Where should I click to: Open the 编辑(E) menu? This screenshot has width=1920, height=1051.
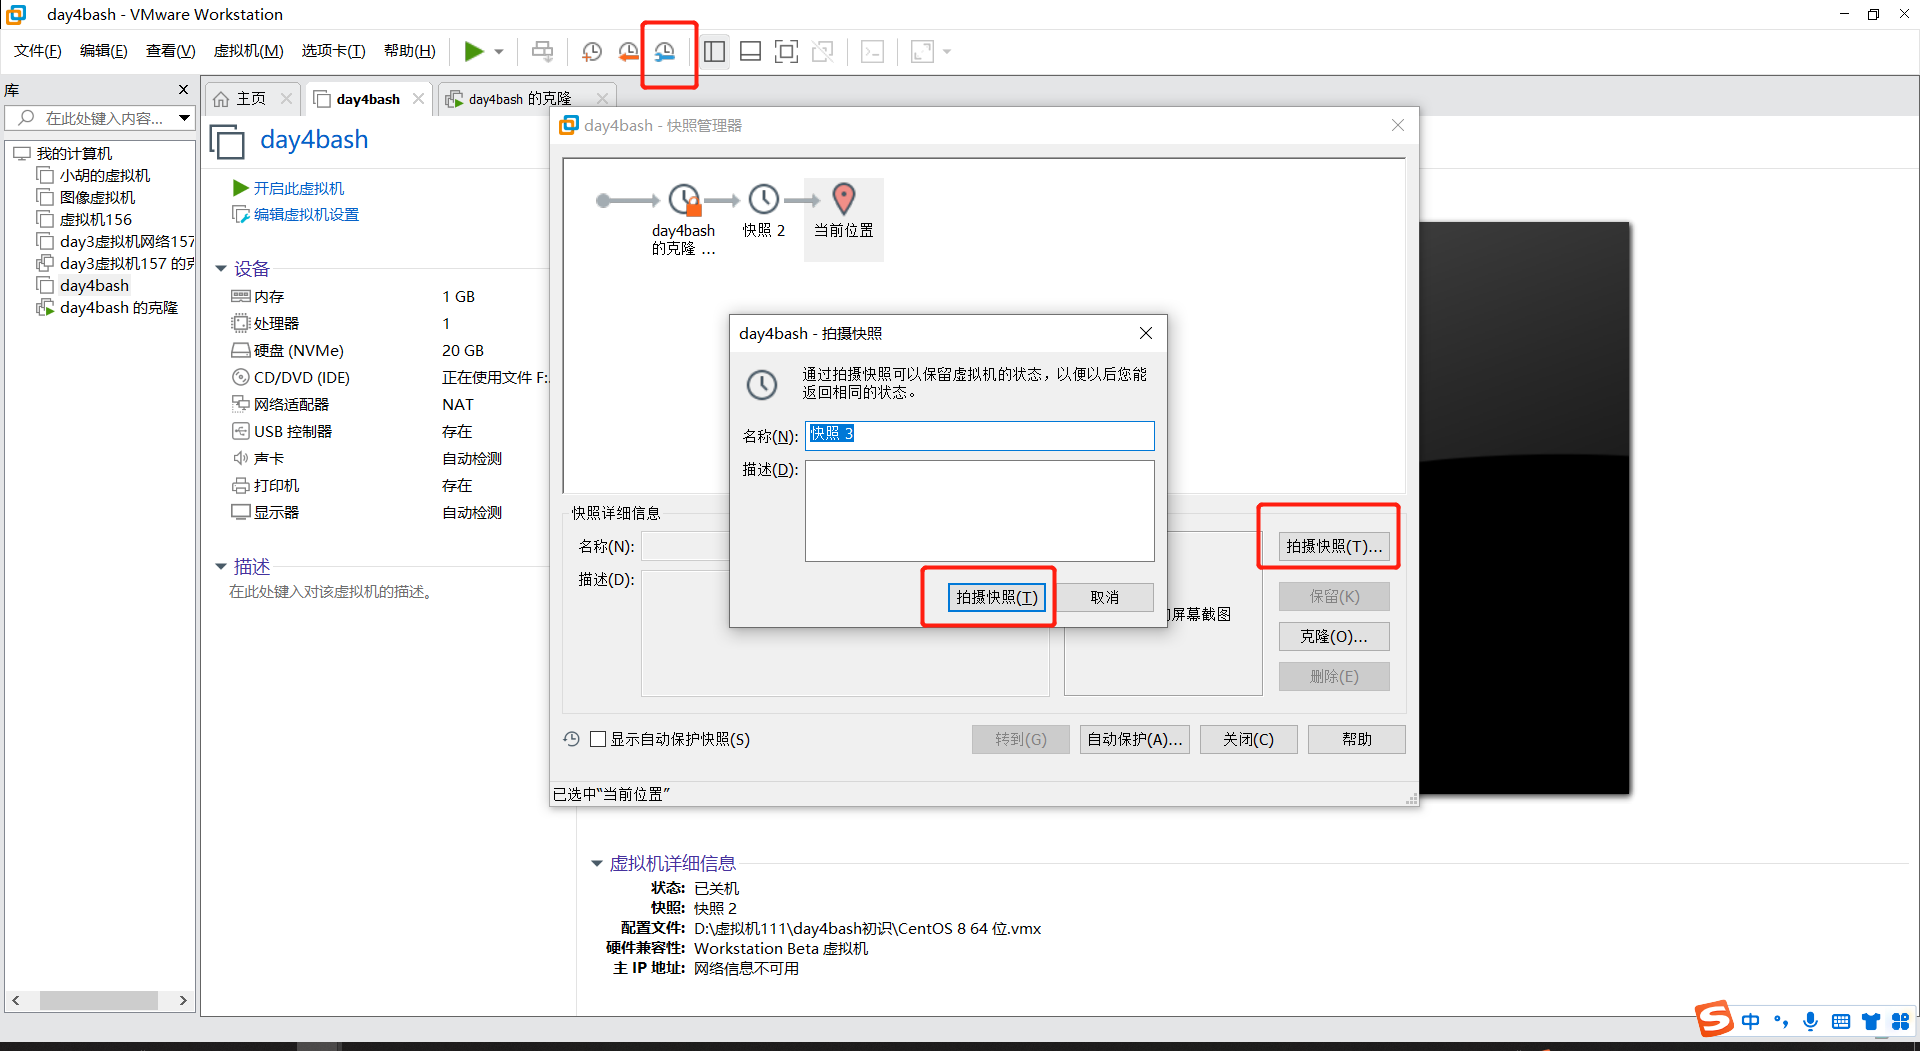(x=104, y=51)
